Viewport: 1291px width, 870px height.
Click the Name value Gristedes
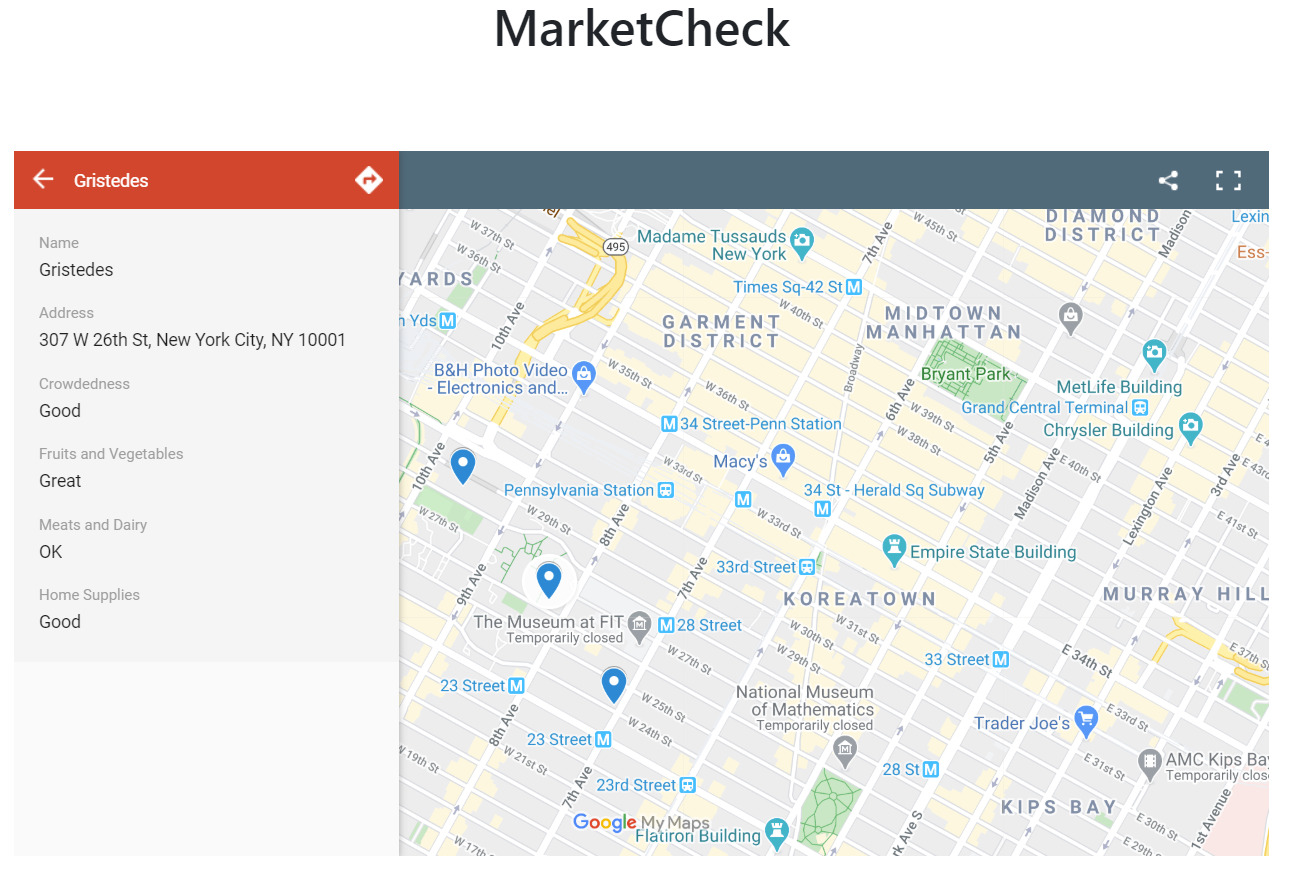click(x=76, y=270)
